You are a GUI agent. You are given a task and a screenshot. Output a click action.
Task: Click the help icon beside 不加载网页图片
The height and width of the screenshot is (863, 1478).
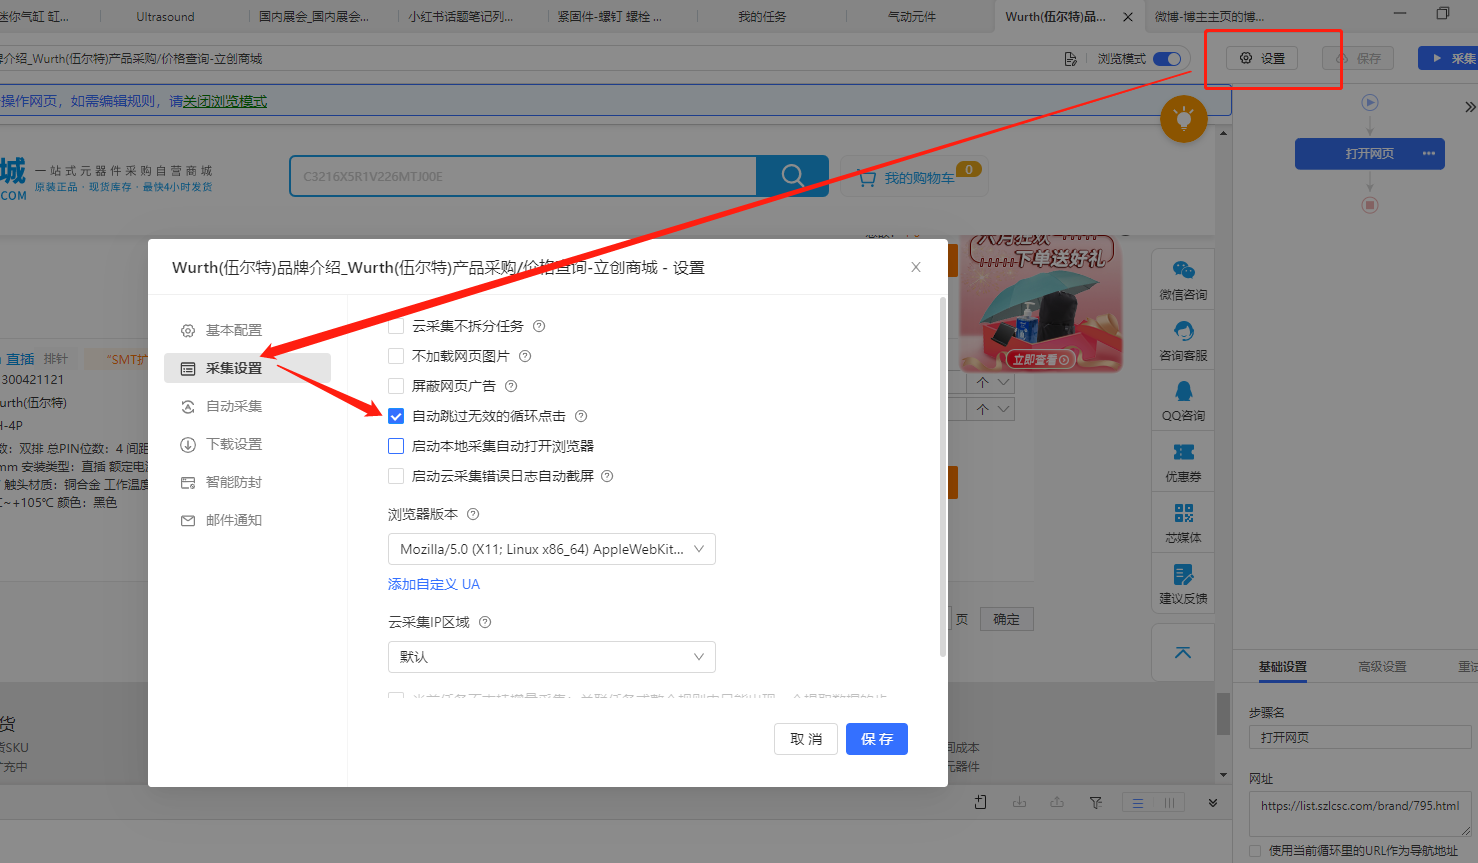click(x=525, y=356)
